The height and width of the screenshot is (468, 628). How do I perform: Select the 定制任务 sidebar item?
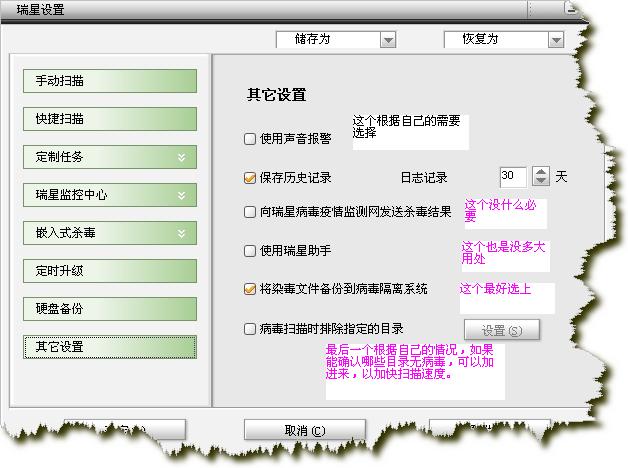pos(110,157)
